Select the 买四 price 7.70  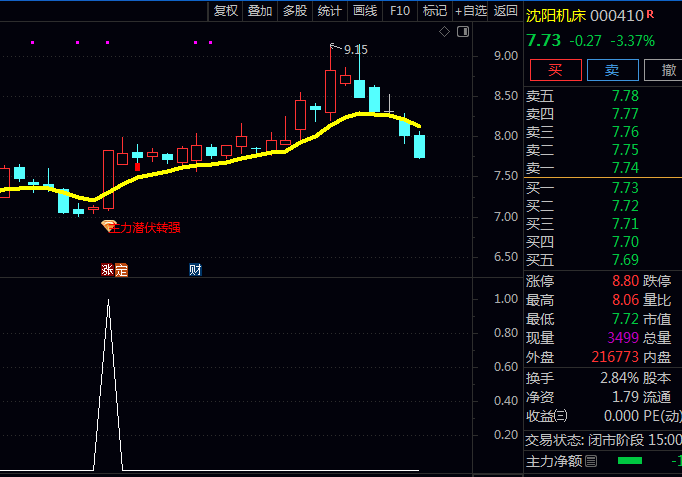pos(625,242)
